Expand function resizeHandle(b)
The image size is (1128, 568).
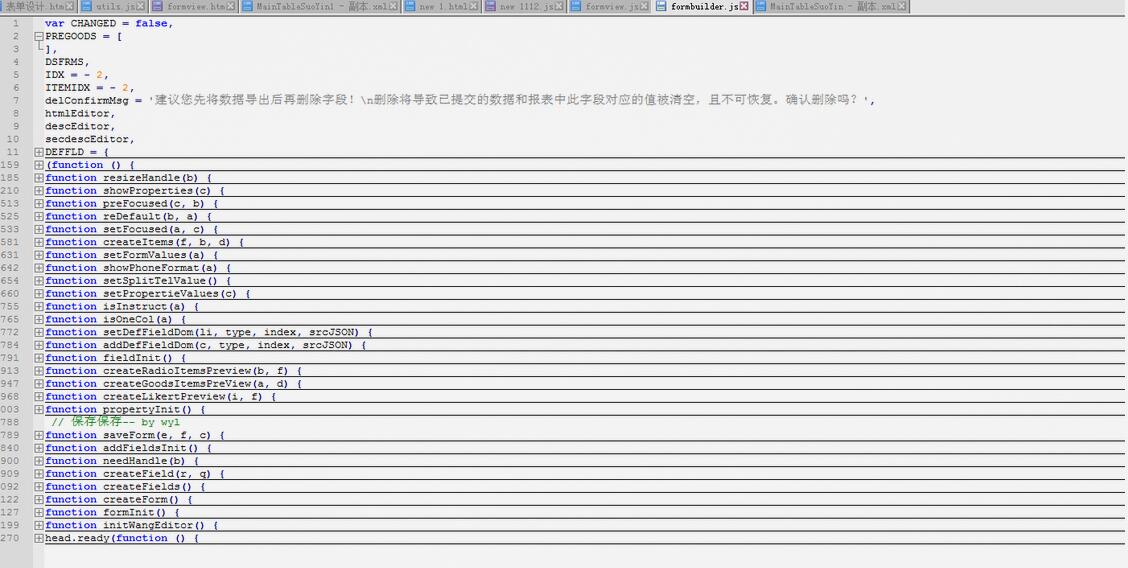tap(39, 178)
